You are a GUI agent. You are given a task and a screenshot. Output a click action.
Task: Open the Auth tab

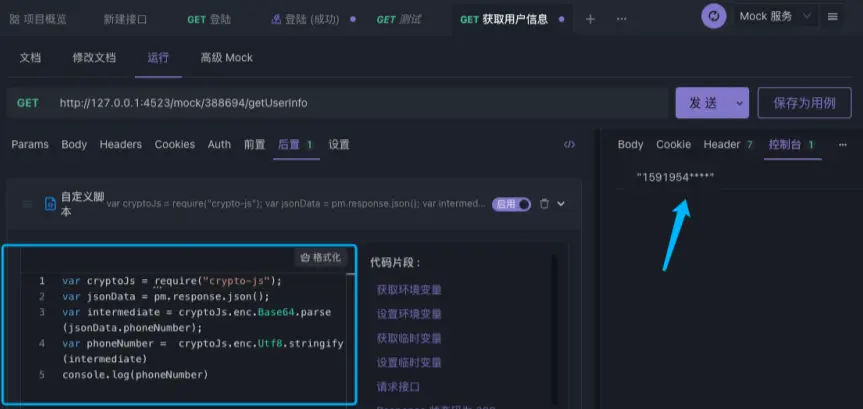[x=219, y=145]
